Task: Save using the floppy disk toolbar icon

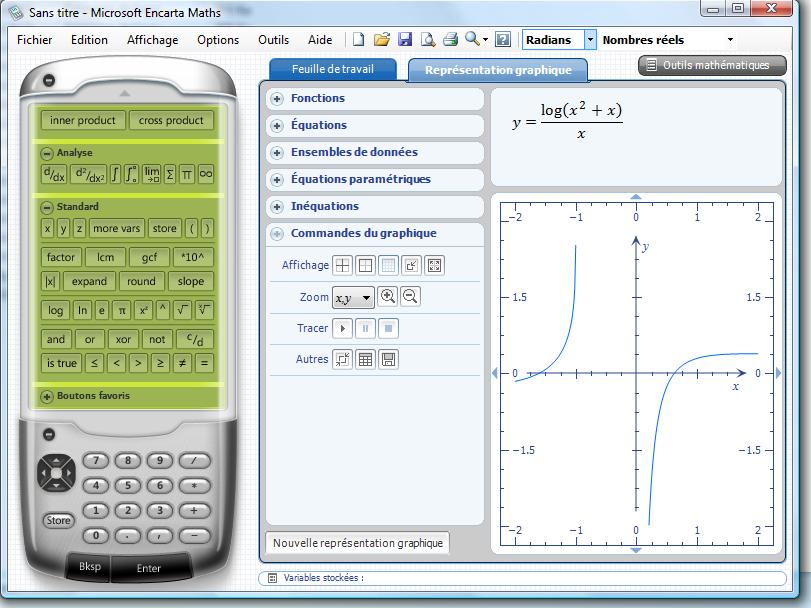Action: [x=404, y=39]
